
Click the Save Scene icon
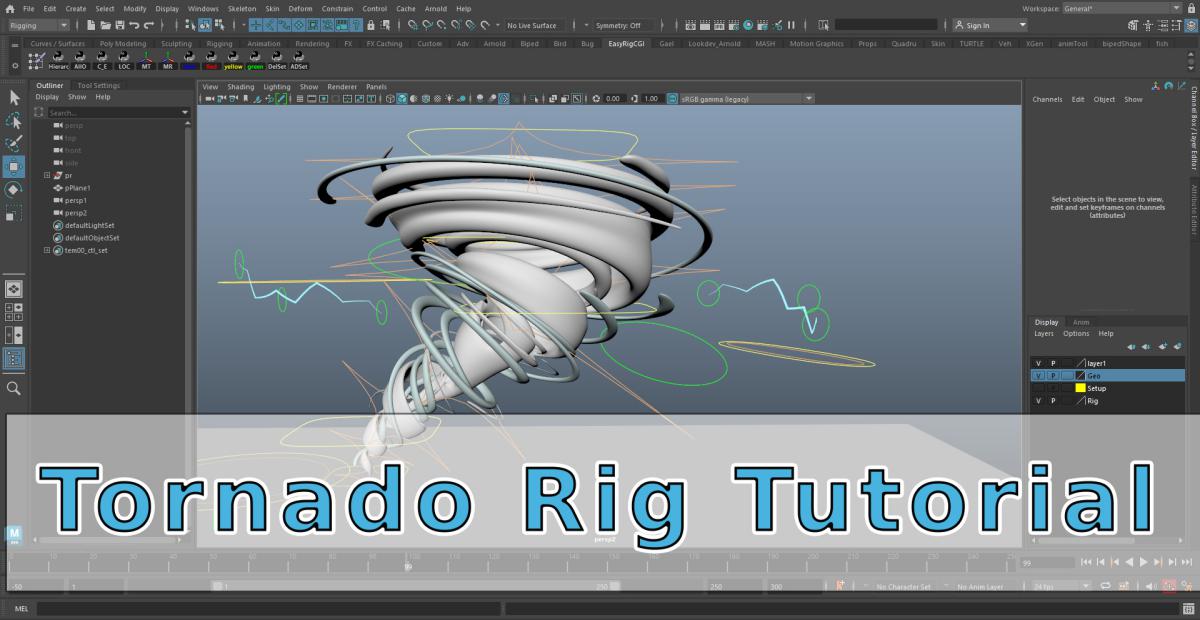coord(121,25)
